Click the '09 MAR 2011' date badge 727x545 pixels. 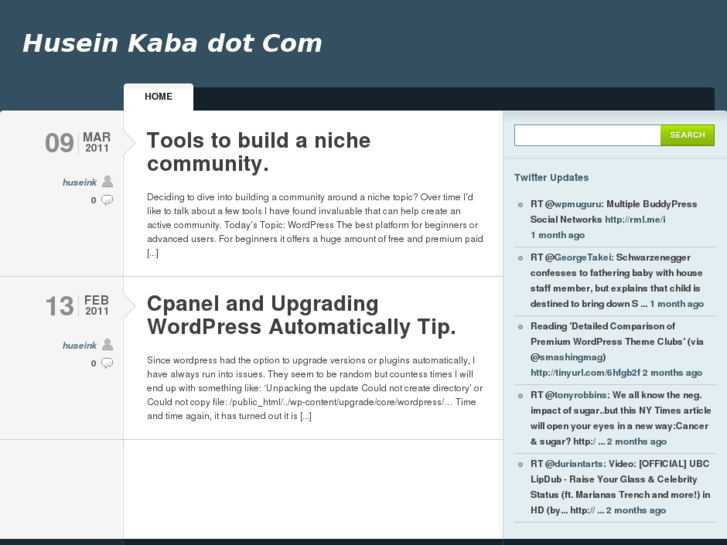point(77,143)
